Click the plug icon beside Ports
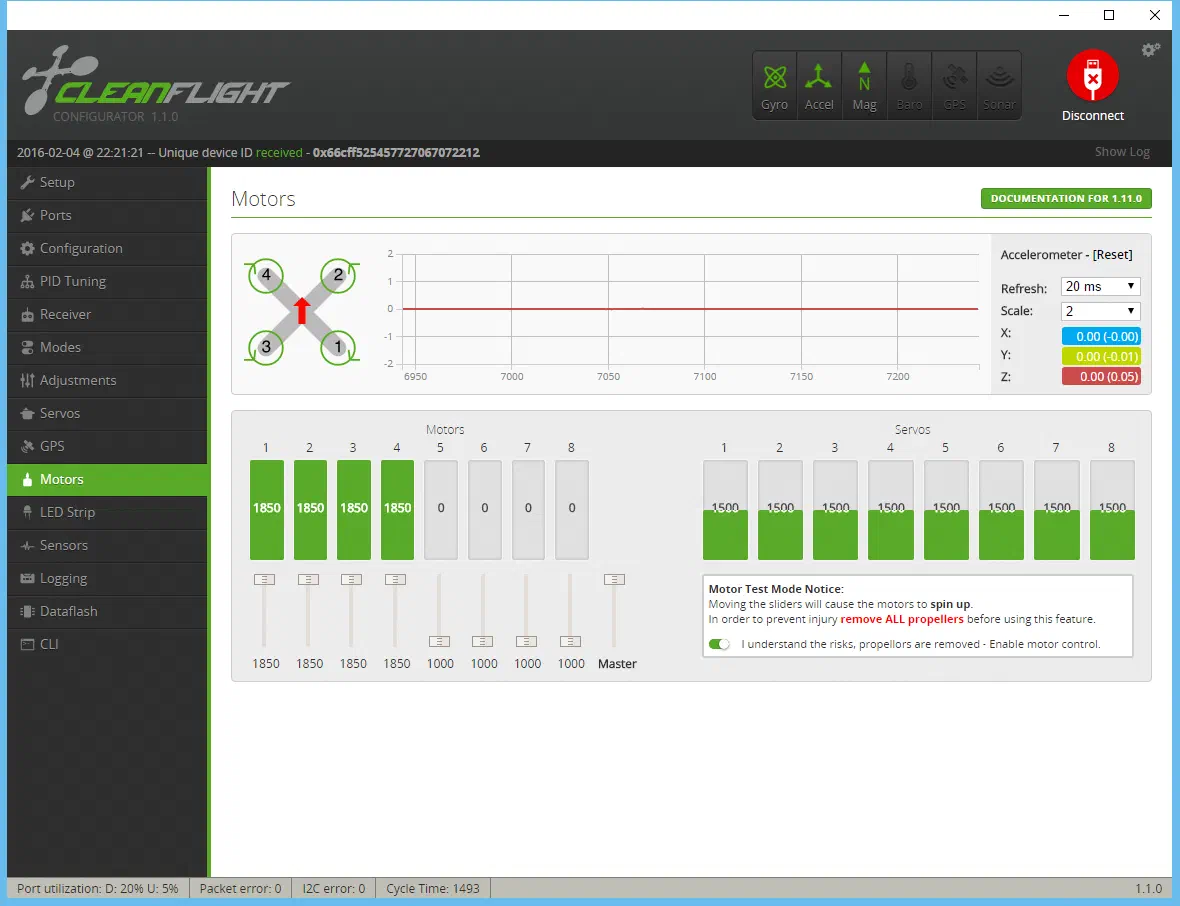The width and height of the screenshot is (1180, 906). pos(28,215)
